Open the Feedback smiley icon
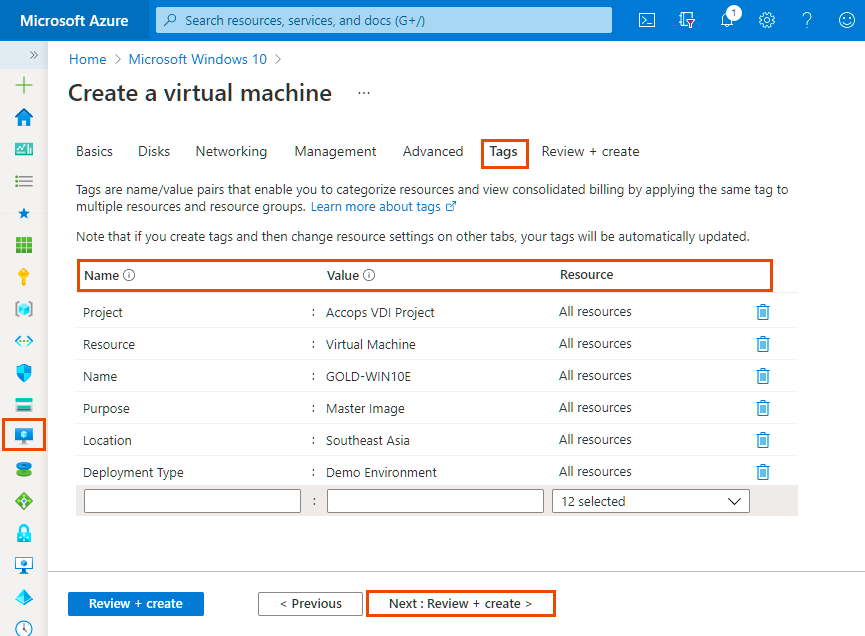Viewport: 865px width, 636px height. (846, 20)
